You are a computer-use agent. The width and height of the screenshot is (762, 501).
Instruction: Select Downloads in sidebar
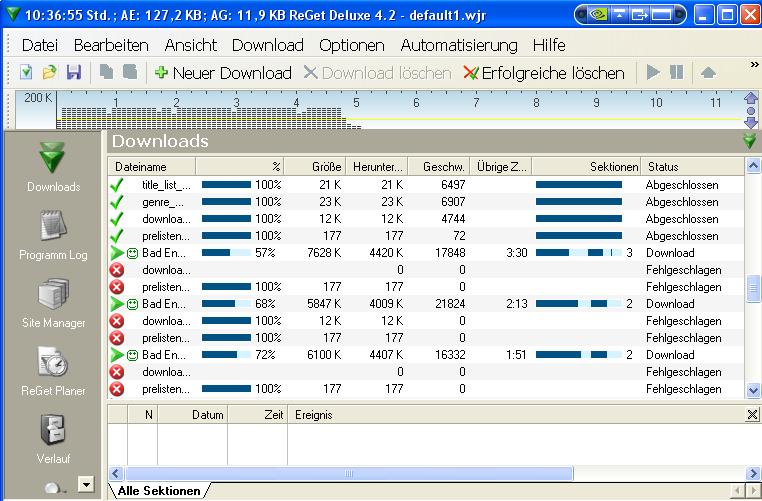point(53,167)
